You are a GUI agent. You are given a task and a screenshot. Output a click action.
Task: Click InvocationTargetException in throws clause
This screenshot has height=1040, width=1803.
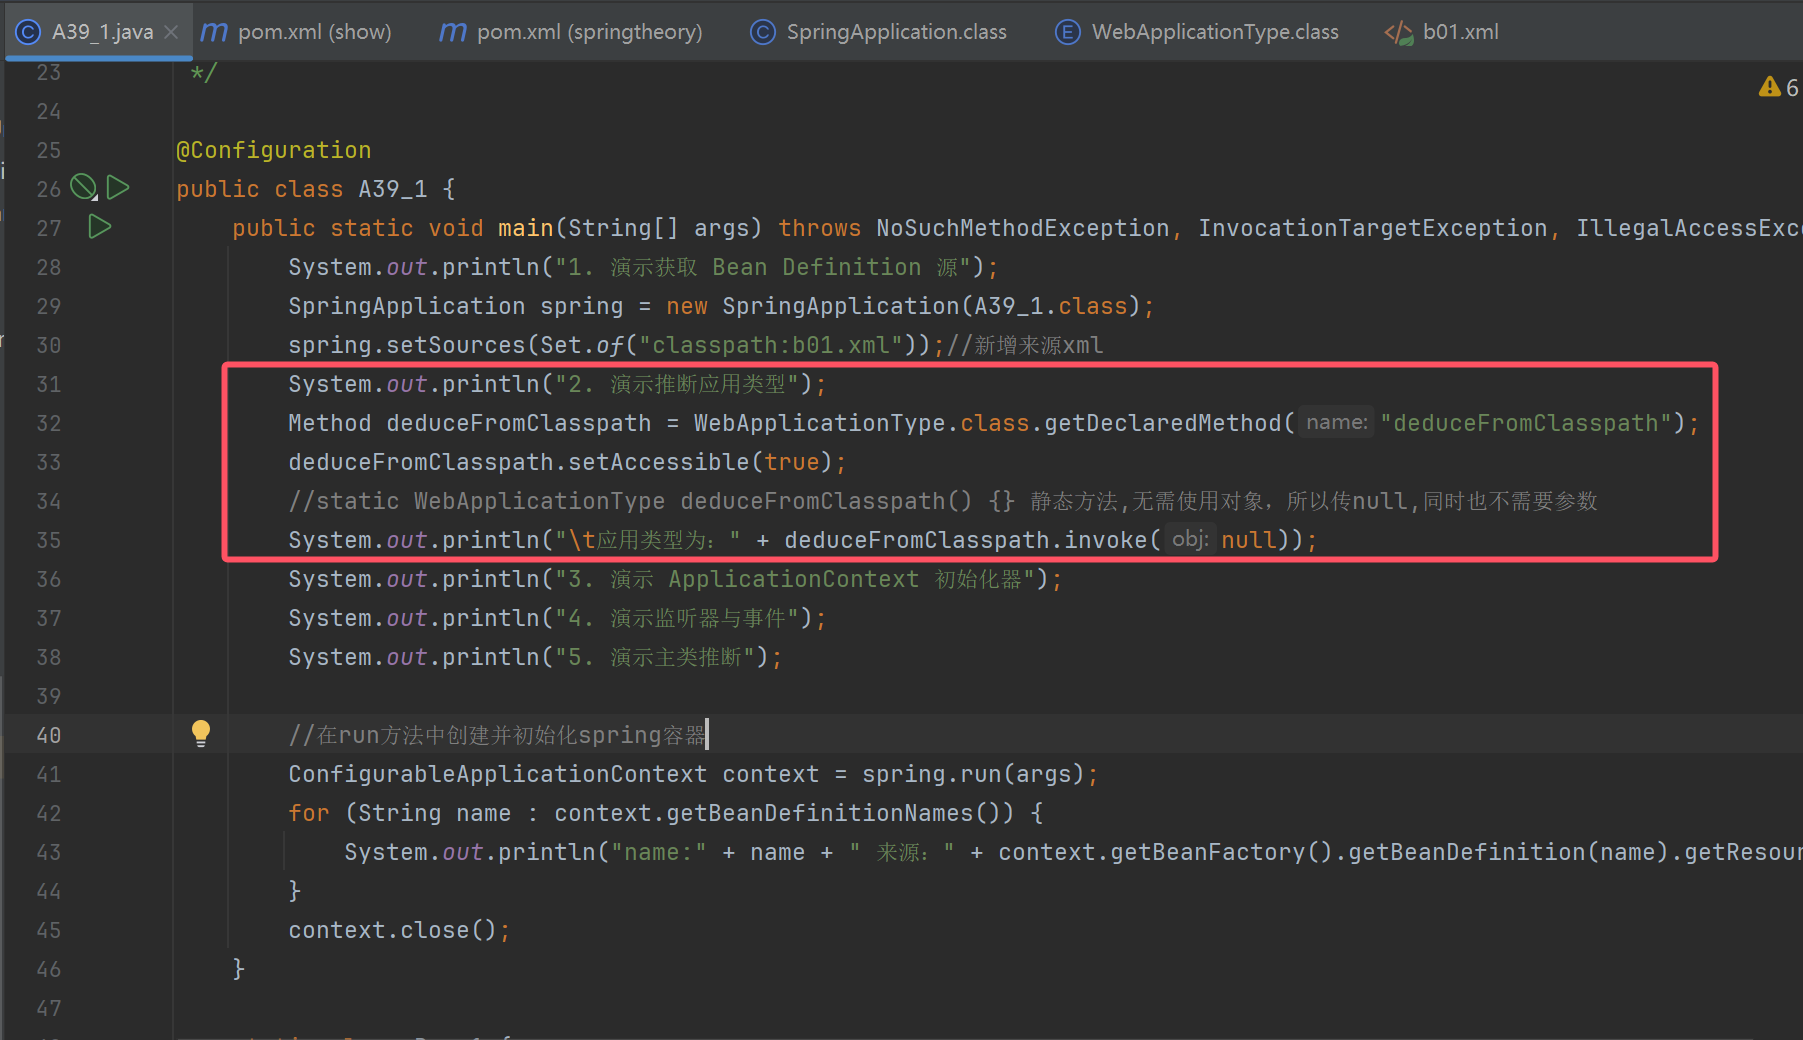click(1373, 228)
